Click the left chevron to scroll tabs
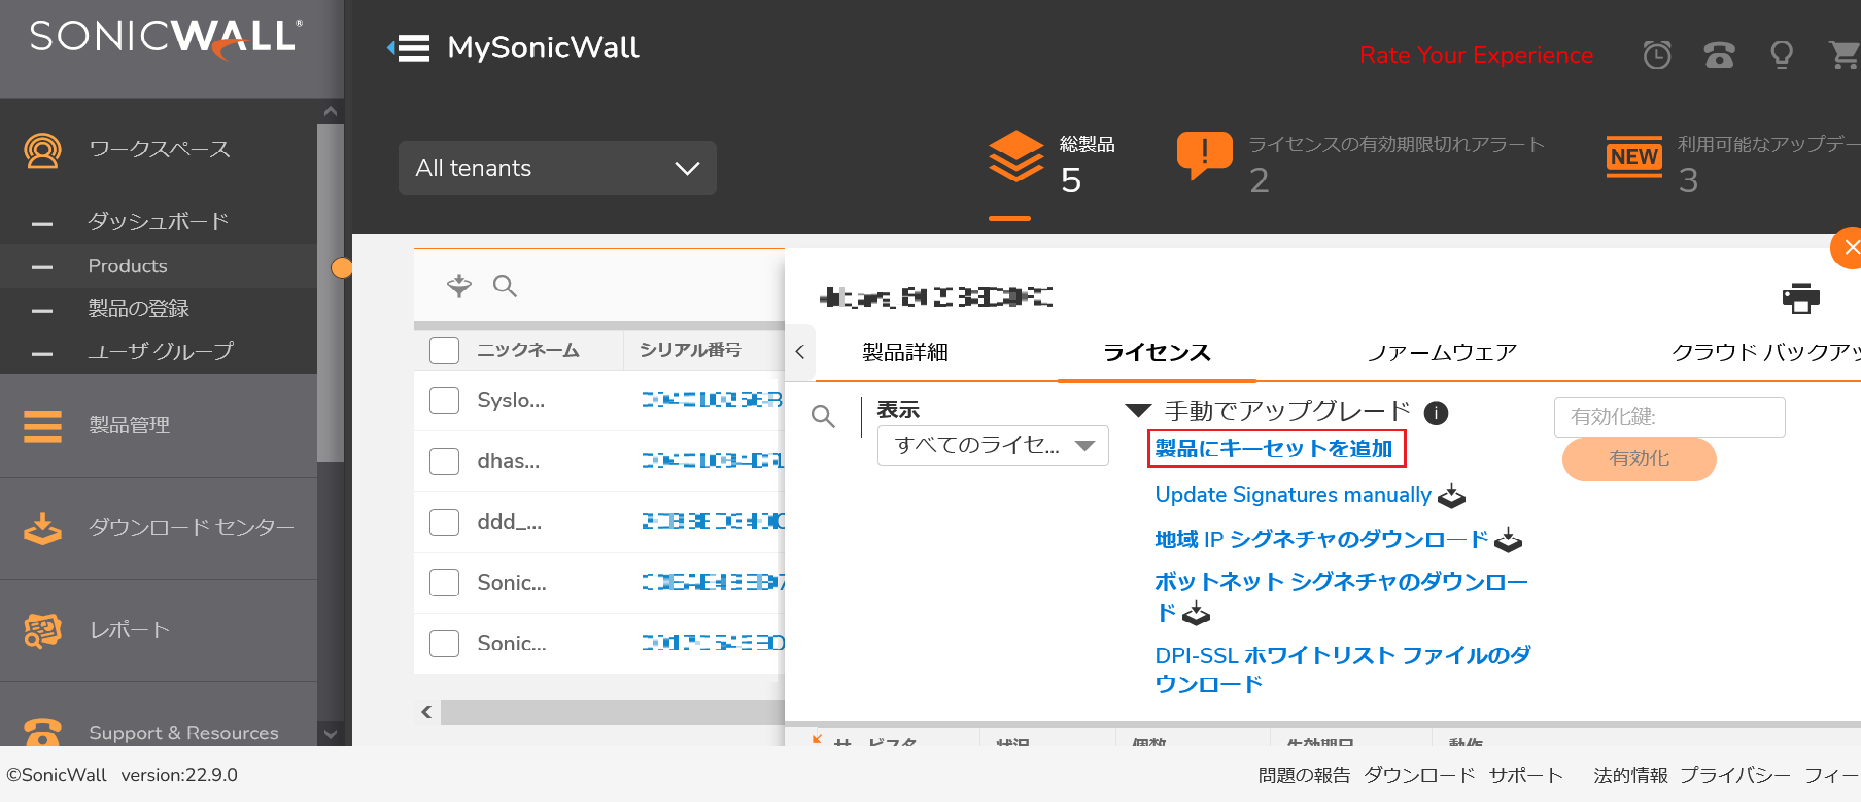The image size is (1861, 802). coord(800,352)
